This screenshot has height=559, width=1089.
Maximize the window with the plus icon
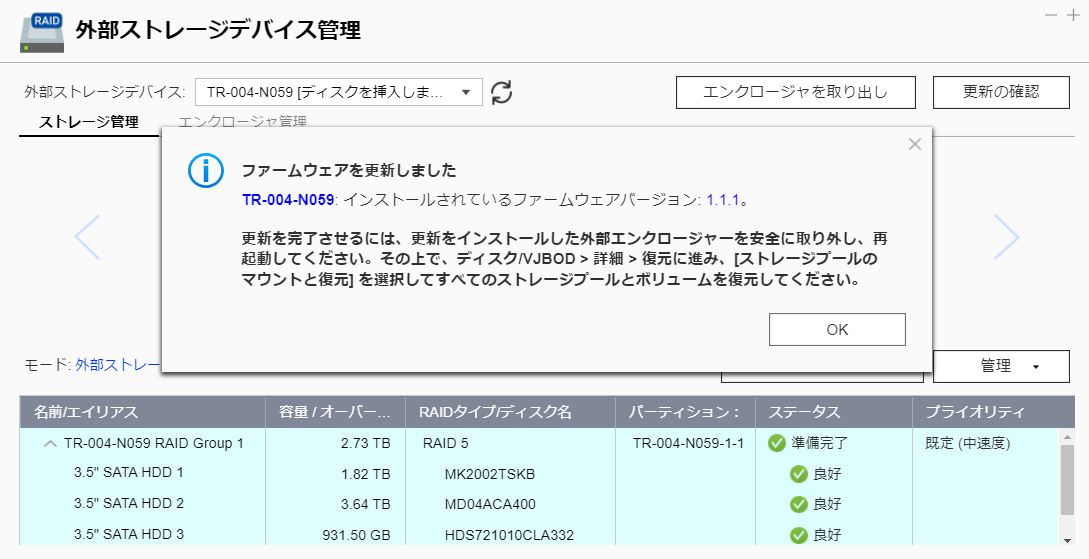coord(1073,15)
